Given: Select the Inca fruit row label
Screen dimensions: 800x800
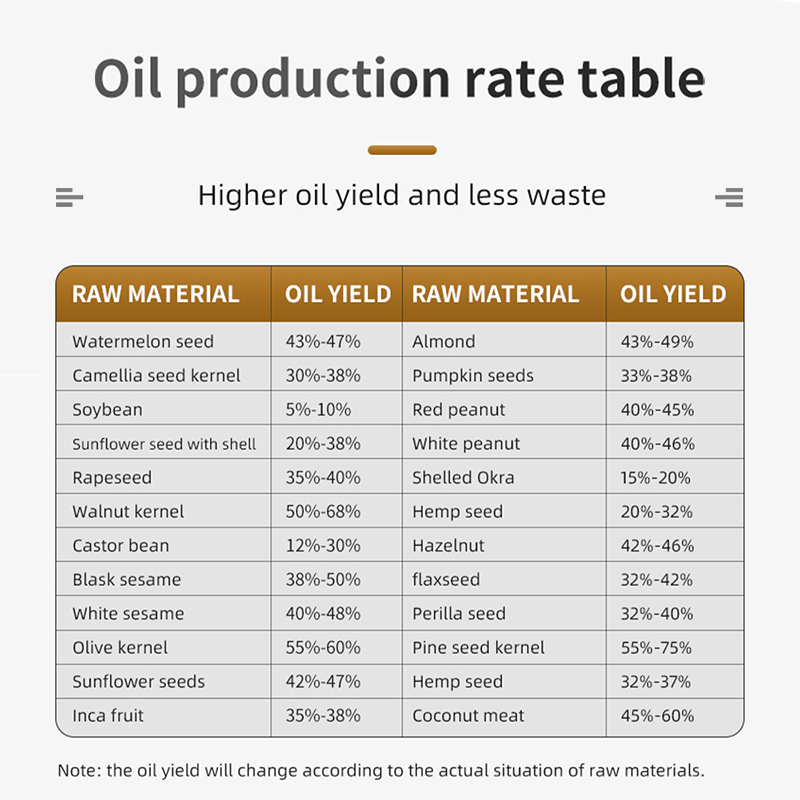Looking at the screenshot, I should 108,715.
